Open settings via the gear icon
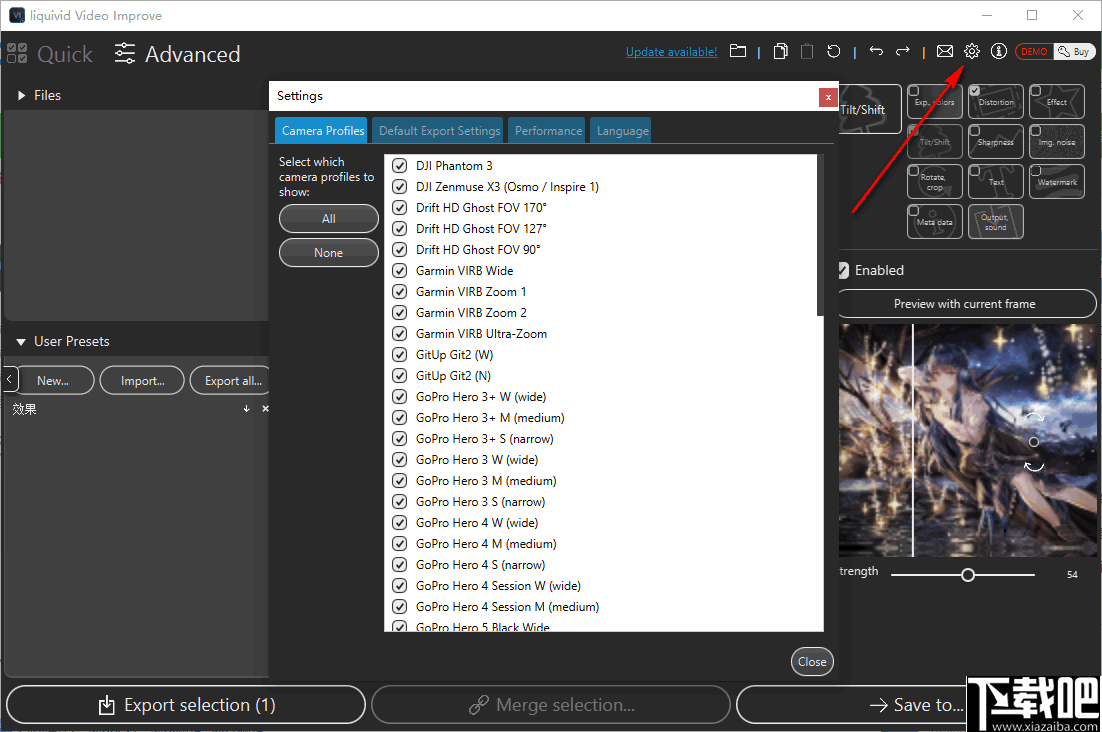Image resolution: width=1102 pixels, height=732 pixels. [x=972, y=51]
